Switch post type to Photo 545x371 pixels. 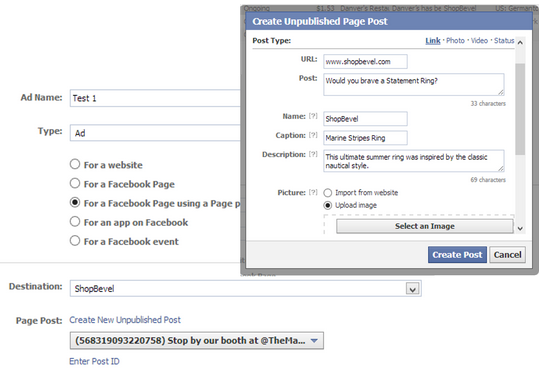[x=455, y=41]
